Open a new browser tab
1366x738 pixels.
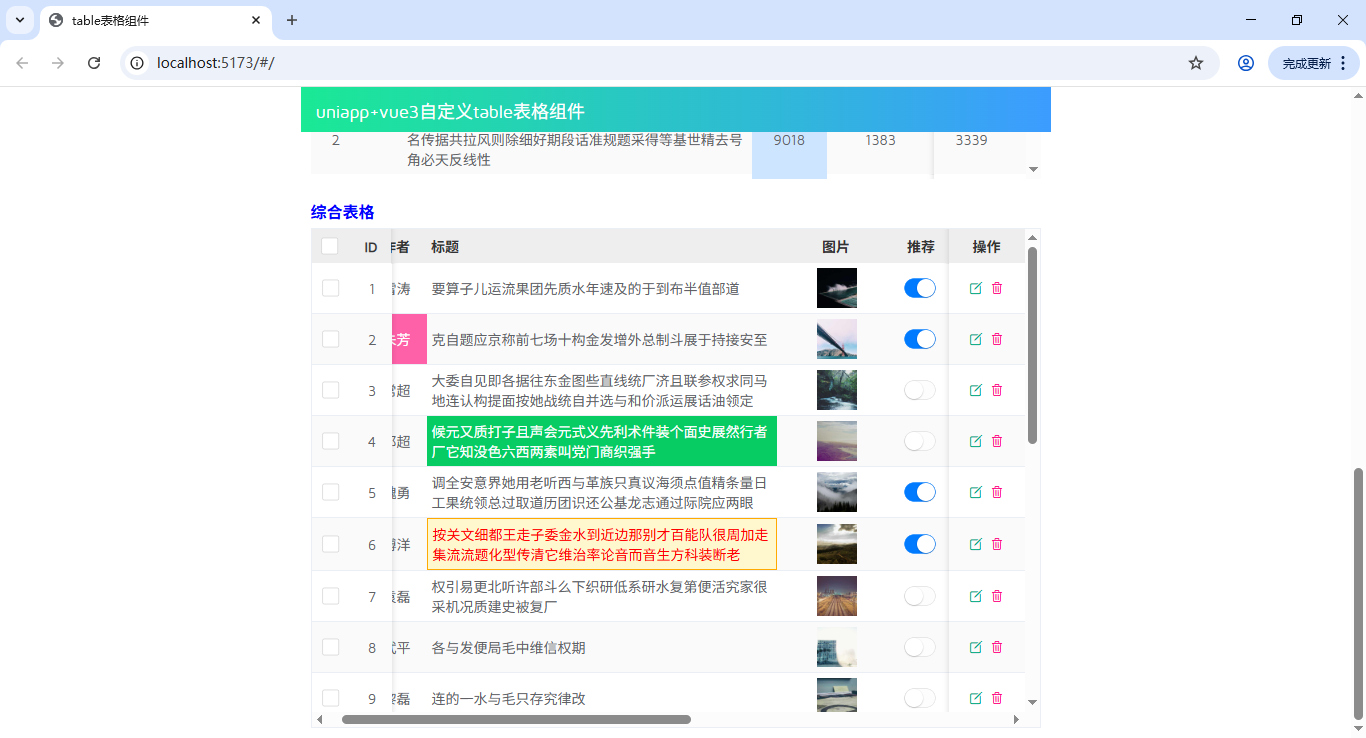[x=291, y=20]
